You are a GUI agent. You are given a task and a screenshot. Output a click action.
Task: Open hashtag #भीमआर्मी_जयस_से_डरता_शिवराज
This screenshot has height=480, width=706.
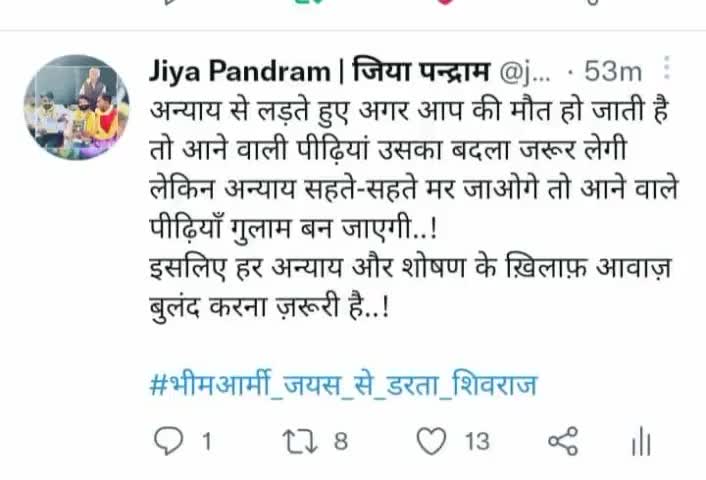pos(344,386)
